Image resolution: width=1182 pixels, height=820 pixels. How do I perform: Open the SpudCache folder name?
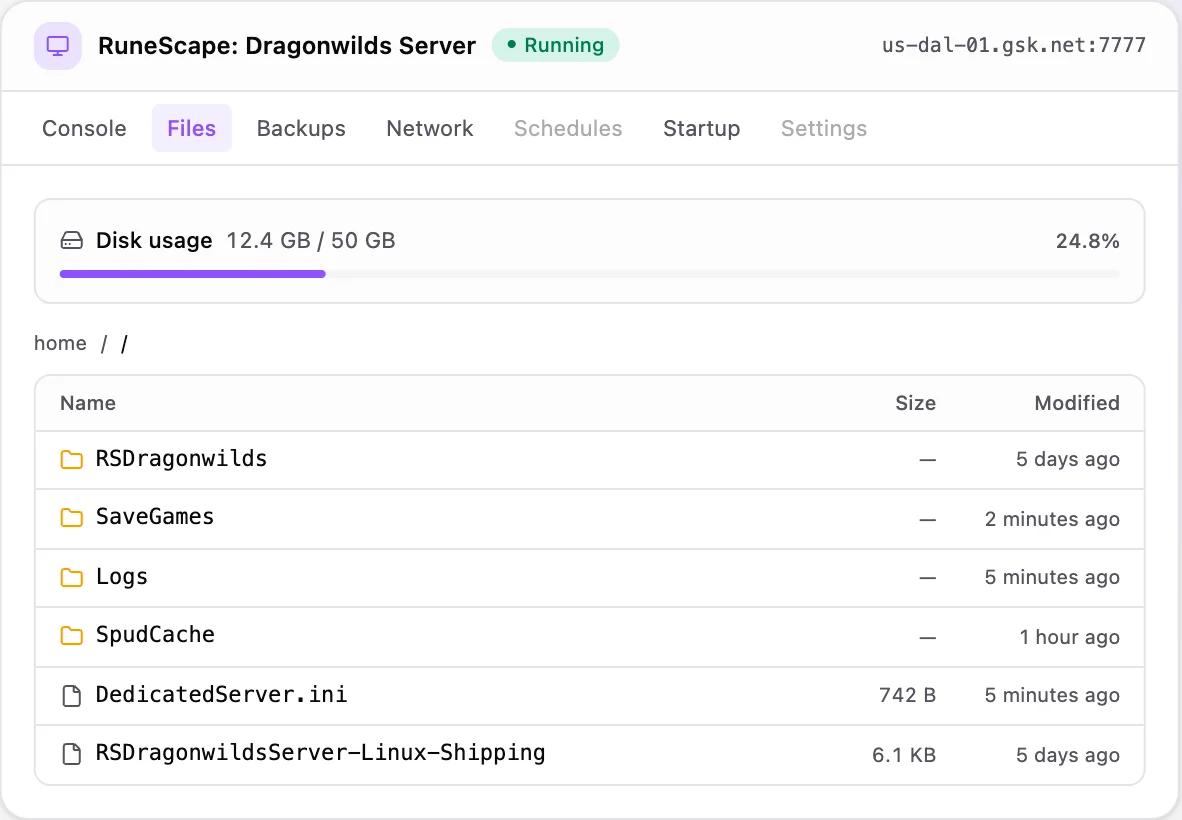click(x=155, y=635)
